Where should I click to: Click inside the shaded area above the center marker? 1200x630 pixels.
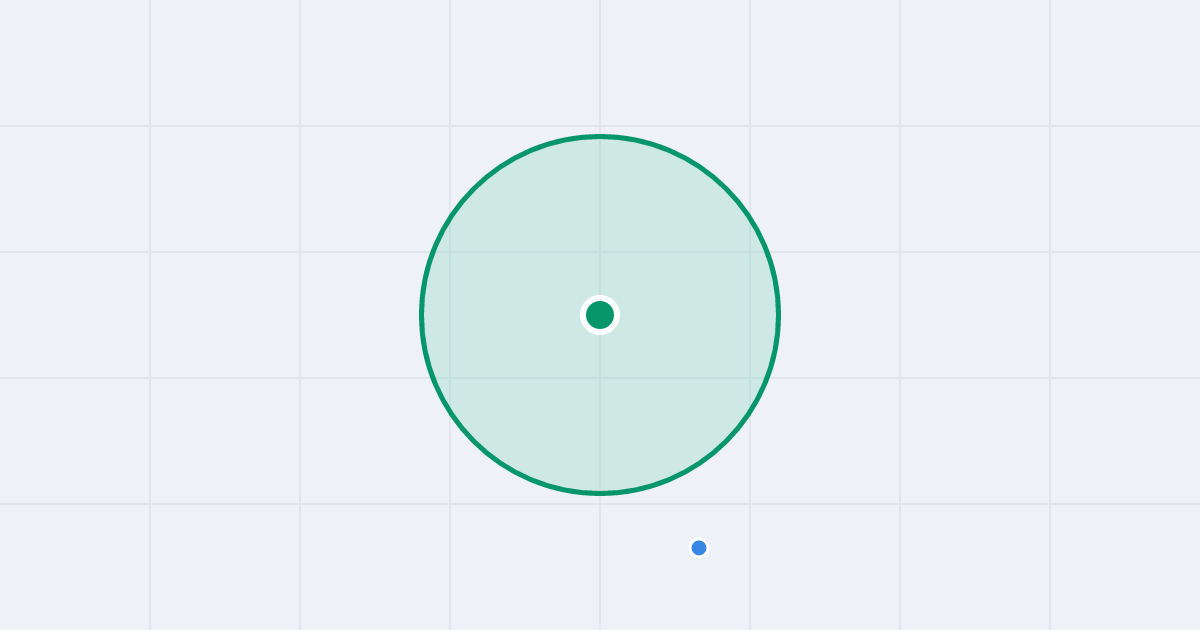(x=600, y=215)
